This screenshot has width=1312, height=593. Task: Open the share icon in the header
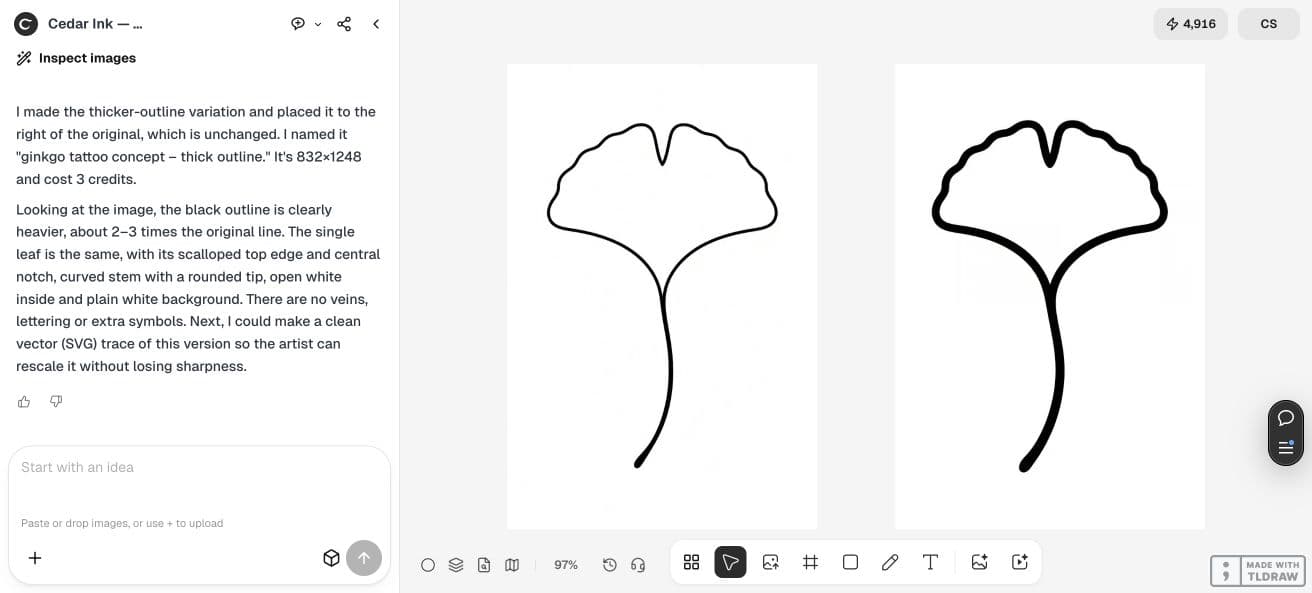click(x=344, y=24)
